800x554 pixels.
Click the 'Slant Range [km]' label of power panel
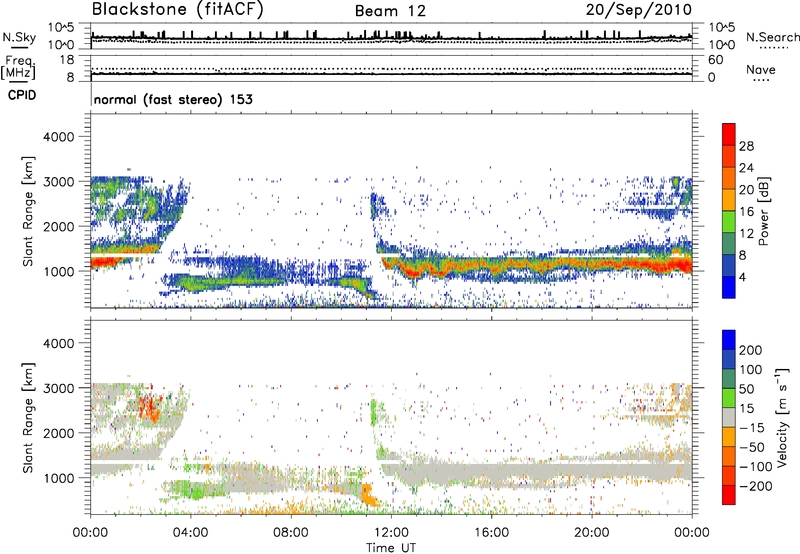pyautogui.click(x=28, y=211)
